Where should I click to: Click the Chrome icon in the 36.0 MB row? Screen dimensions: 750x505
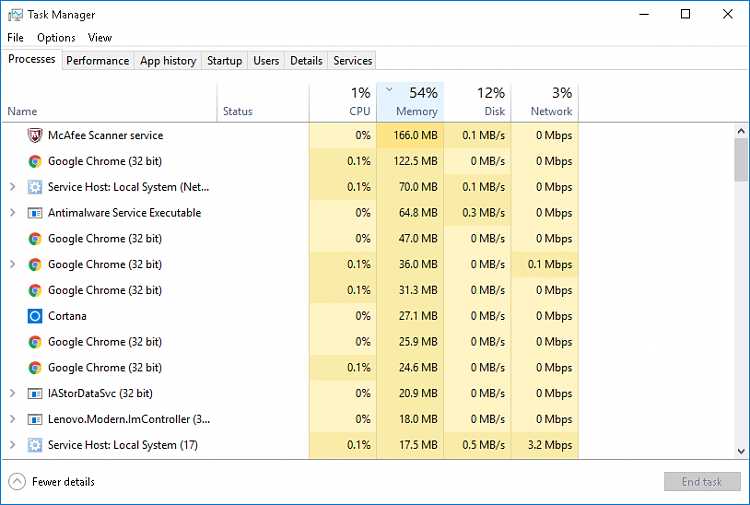pyautogui.click(x=34, y=264)
